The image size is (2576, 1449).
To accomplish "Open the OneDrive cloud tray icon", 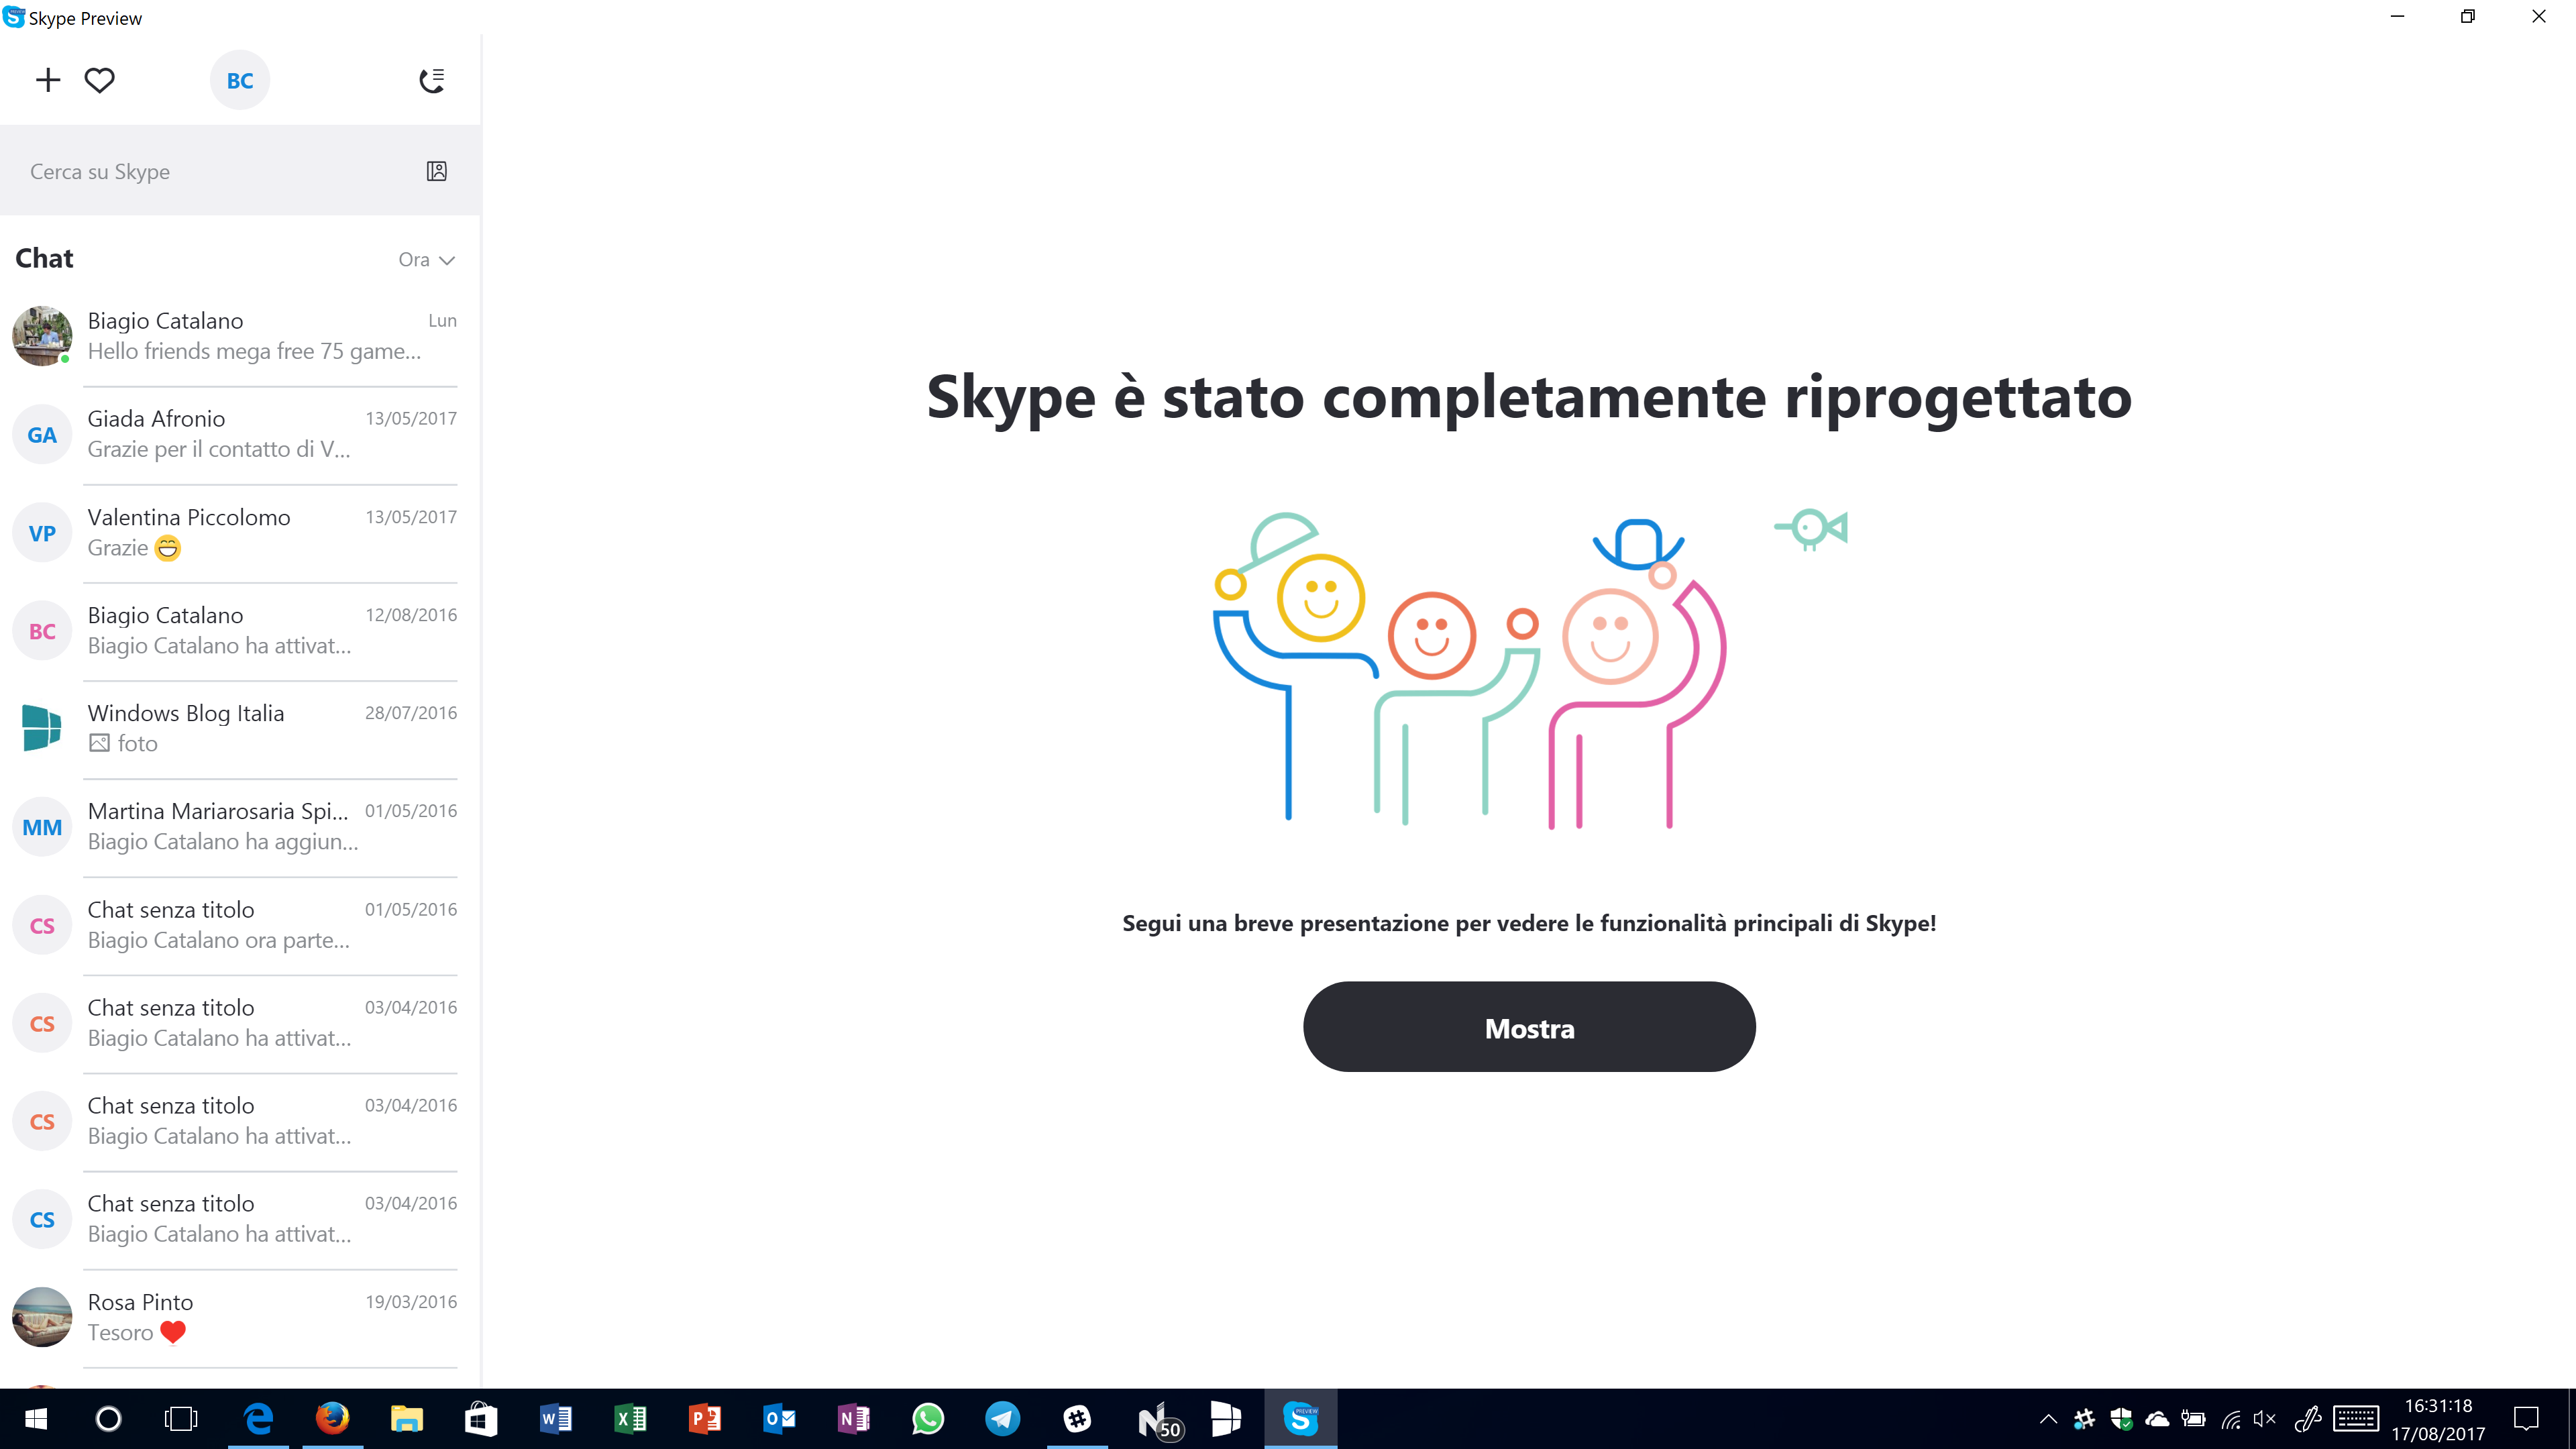I will 2158,1418.
